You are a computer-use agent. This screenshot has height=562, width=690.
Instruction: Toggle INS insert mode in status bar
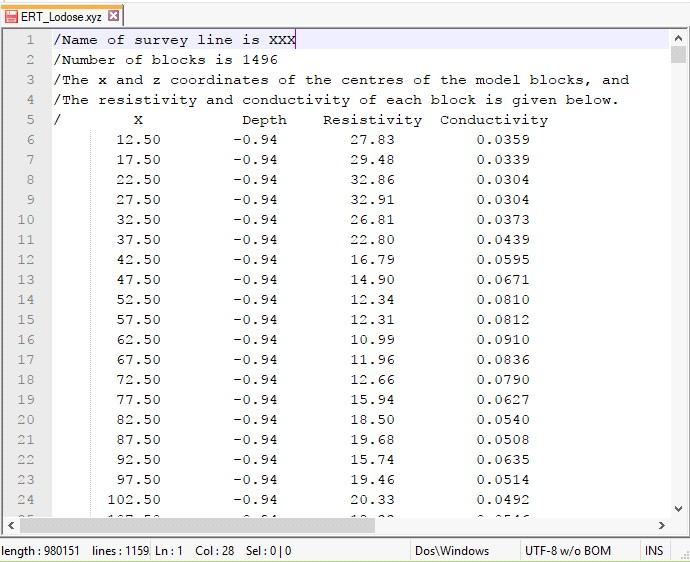coord(654,551)
